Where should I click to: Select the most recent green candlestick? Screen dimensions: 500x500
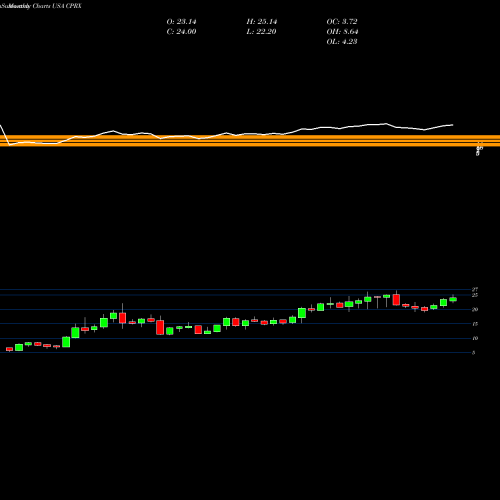coord(453,299)
